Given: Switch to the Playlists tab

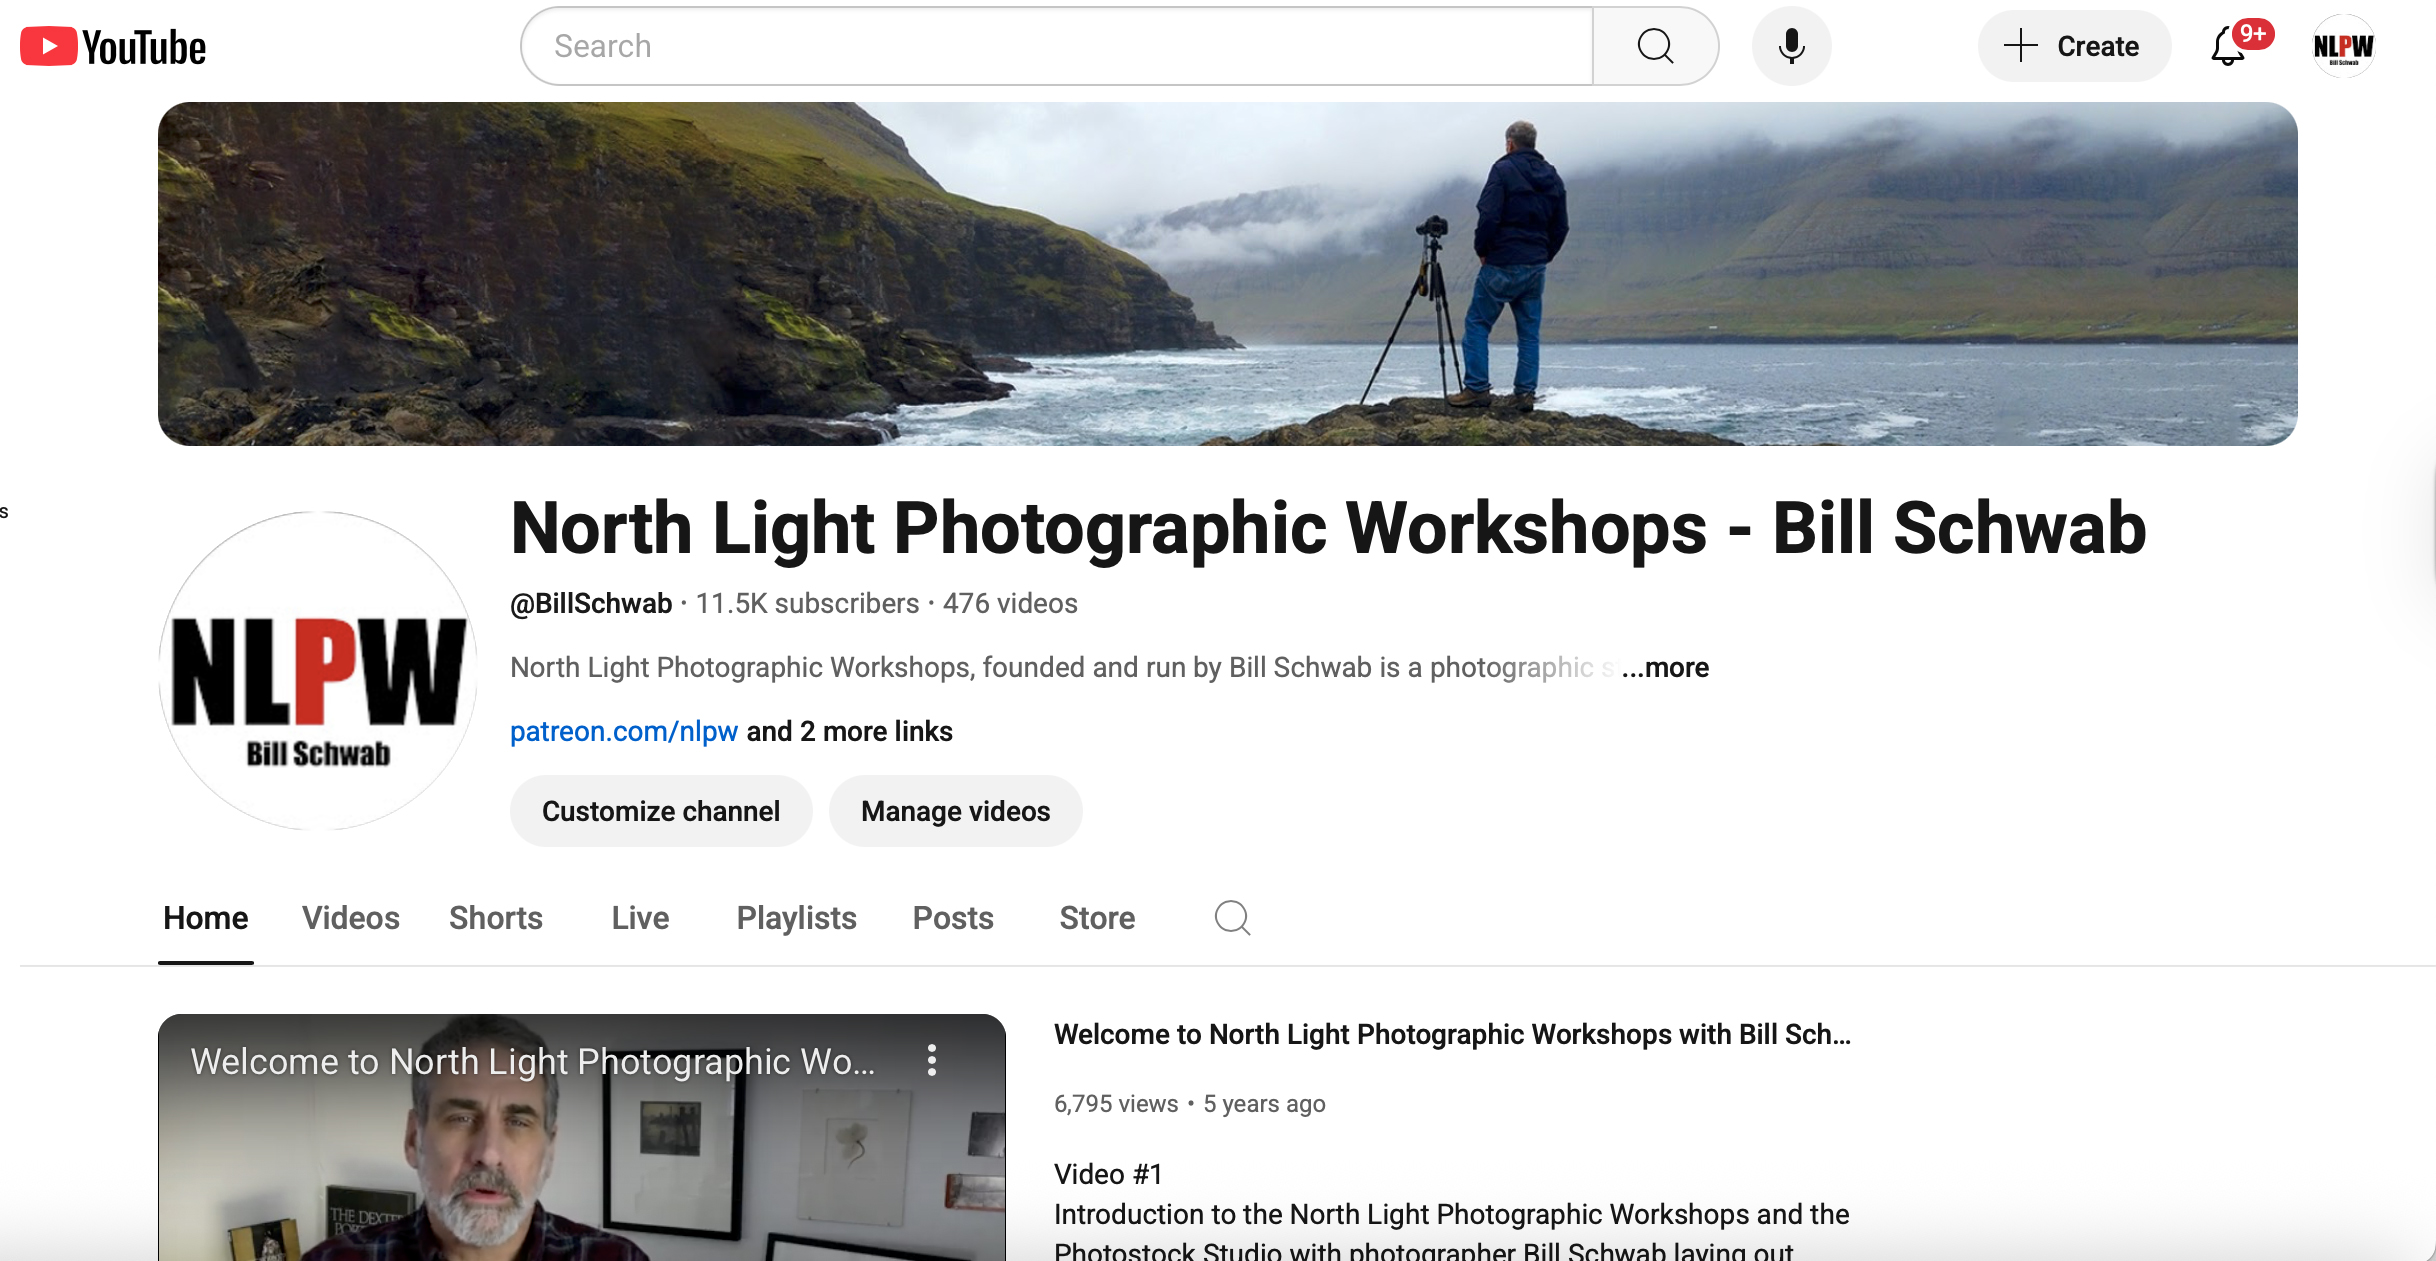Looking at the screenshot, I should (796, 917).
